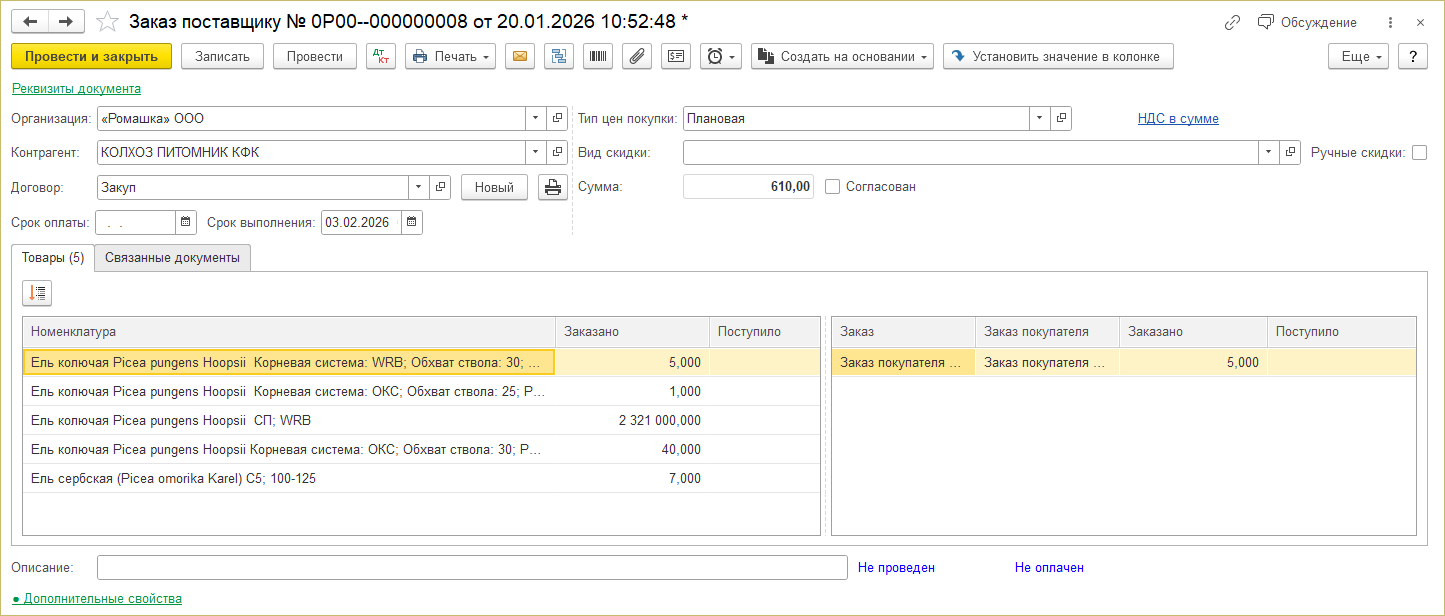Viewport: 1445px width, 616px height.
Task: Click the sort rows icon above table
Action: [37, 293]
